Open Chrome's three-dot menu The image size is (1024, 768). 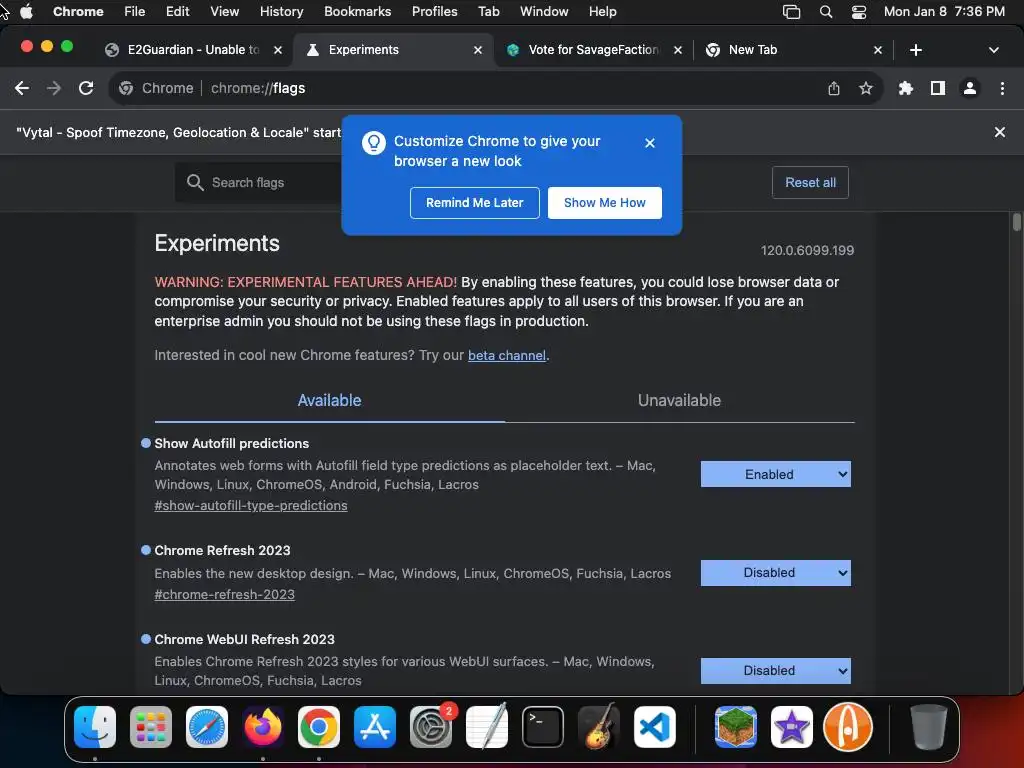tap(1002, 88)
